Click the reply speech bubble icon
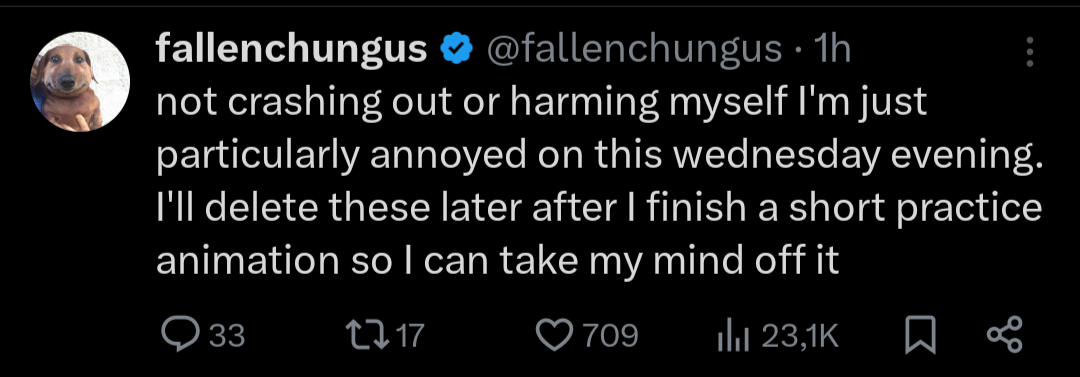Viewport: 1080px width, 377px height. click(181, 335)
